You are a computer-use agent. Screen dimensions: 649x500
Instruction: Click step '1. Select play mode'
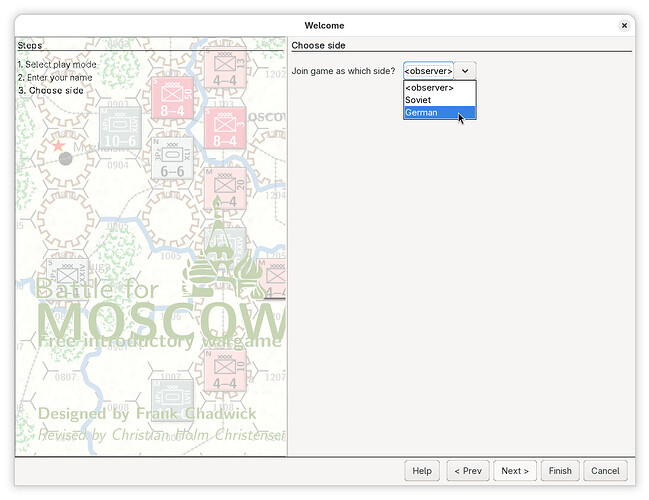click(56, 64)
